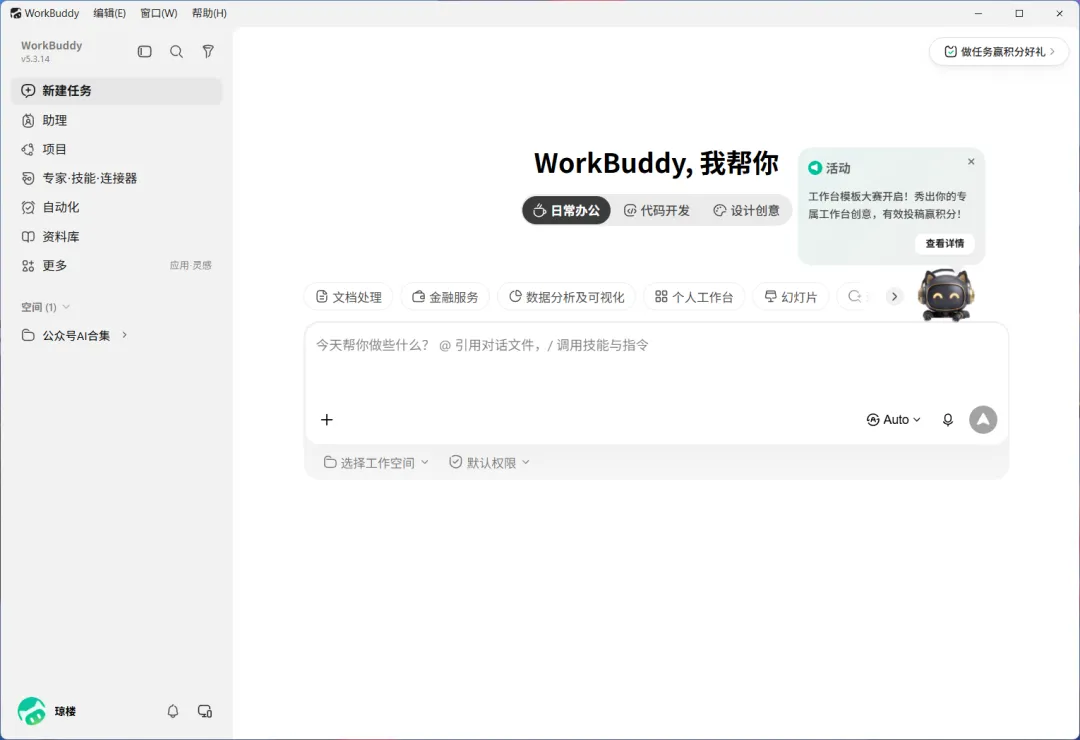Click WorkBuddy app icon in title bar
Image resolution: width=1080 pixels, height=740 pixels.
[x=15, y=13]
